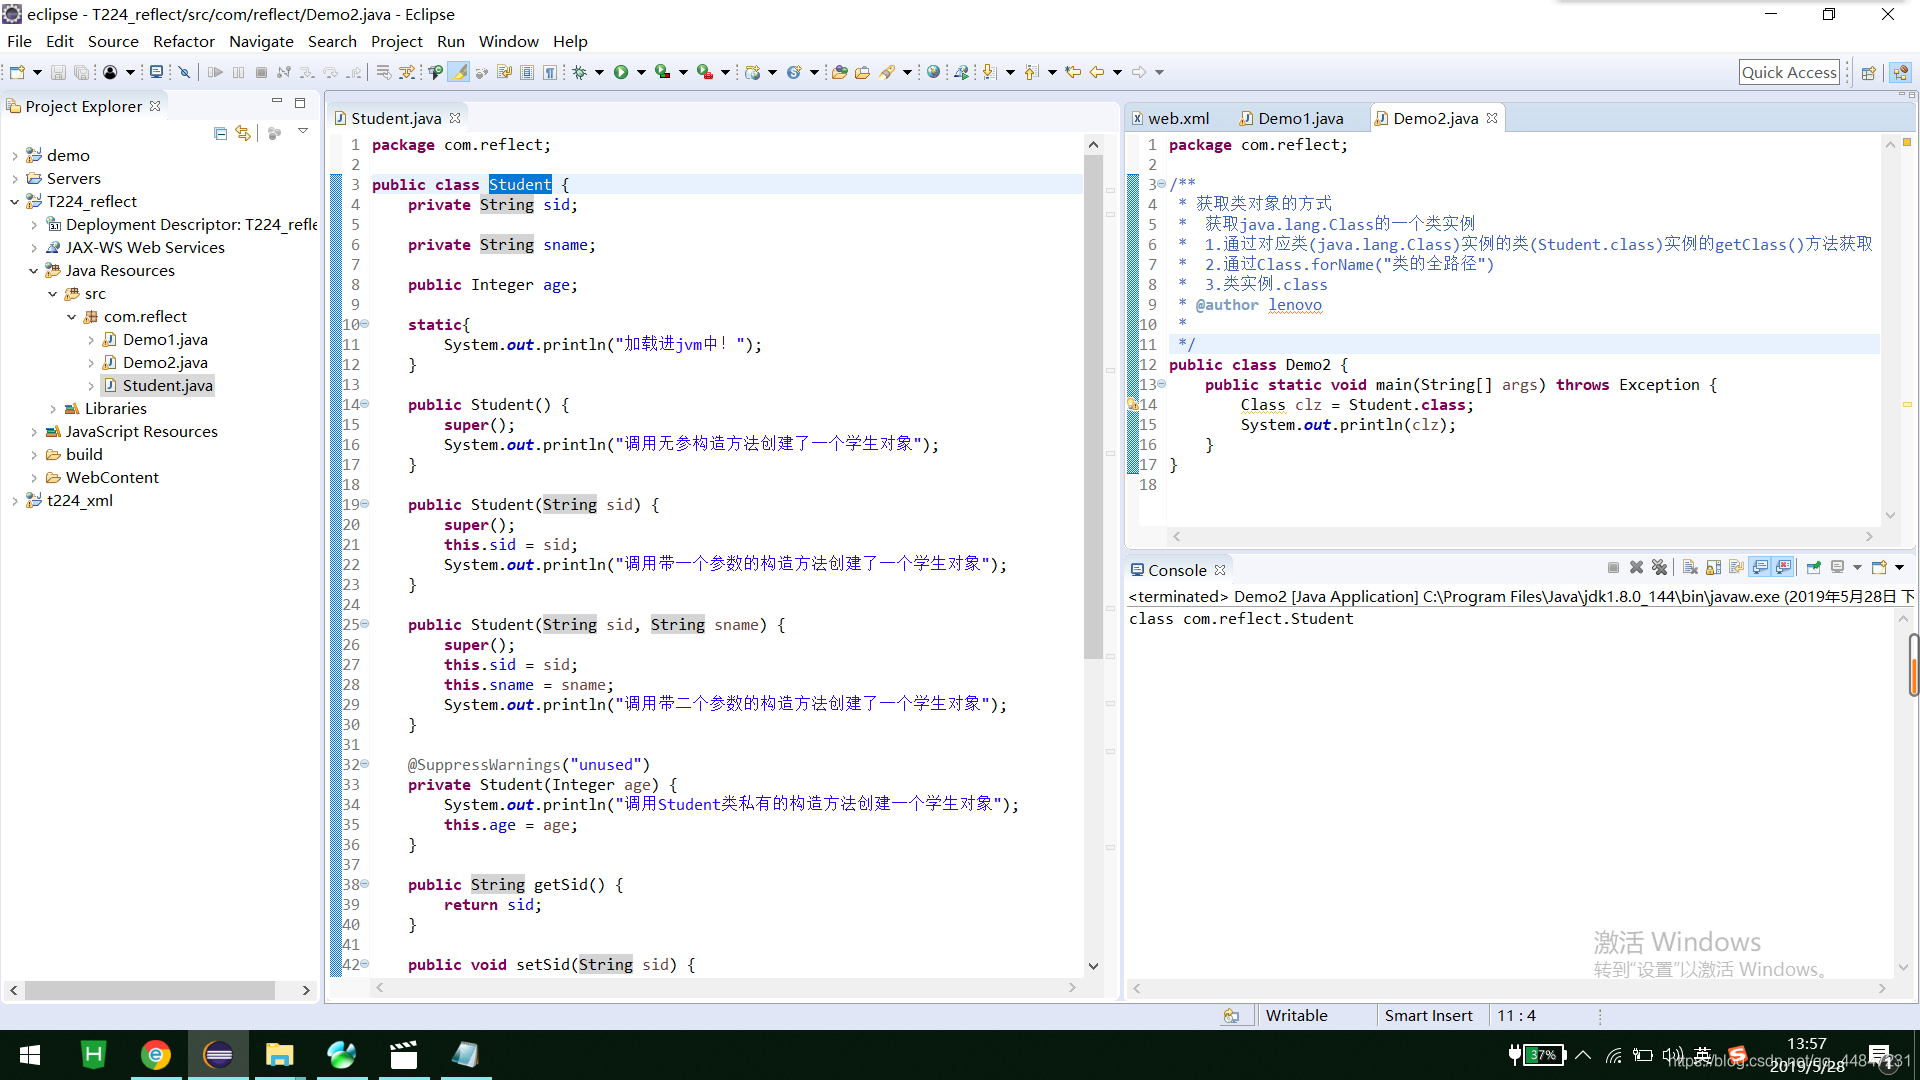
Task: Open the Source menu
Action: click(x=113, y=41)
